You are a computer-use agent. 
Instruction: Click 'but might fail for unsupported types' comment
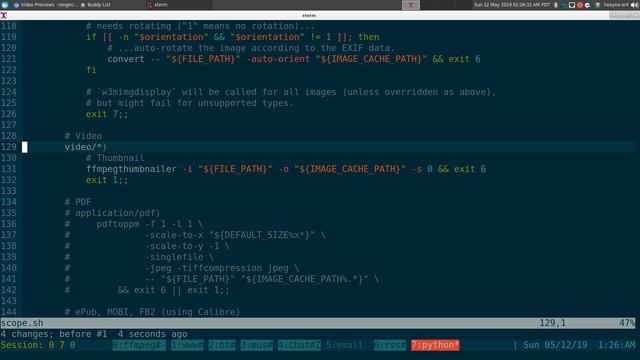click(x=189, y=103)
